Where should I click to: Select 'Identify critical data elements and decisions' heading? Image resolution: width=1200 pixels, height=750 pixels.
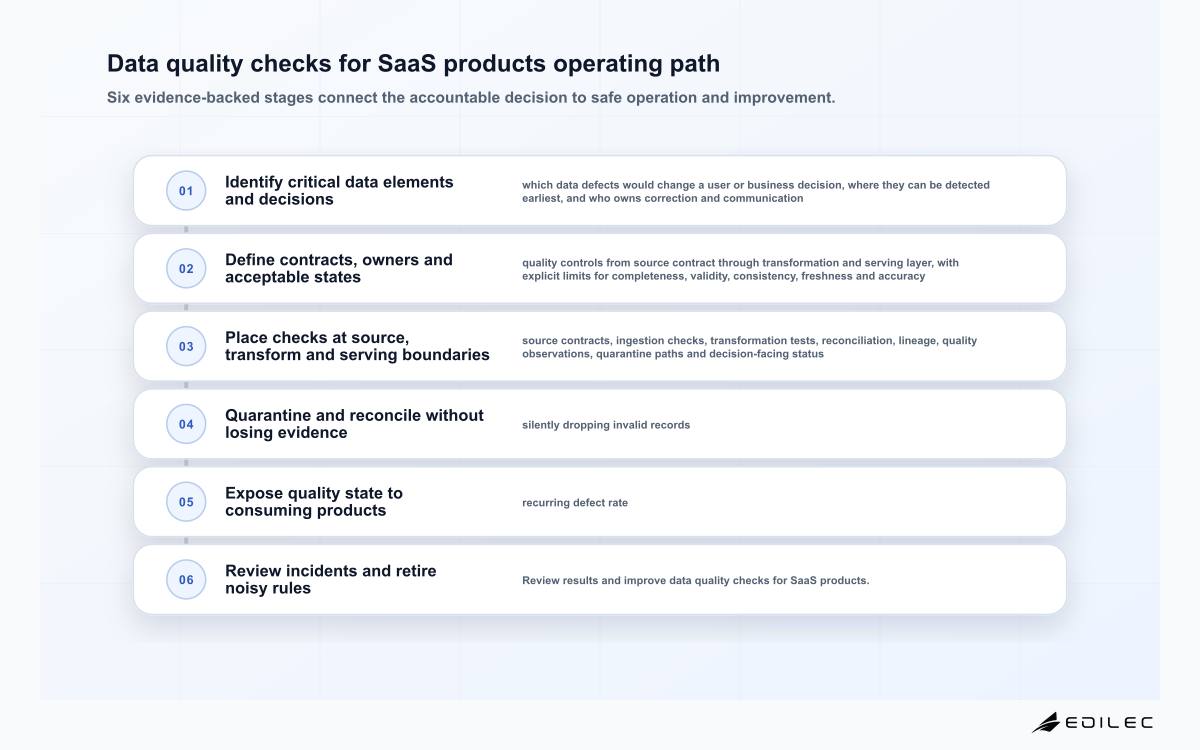(339, 191)
